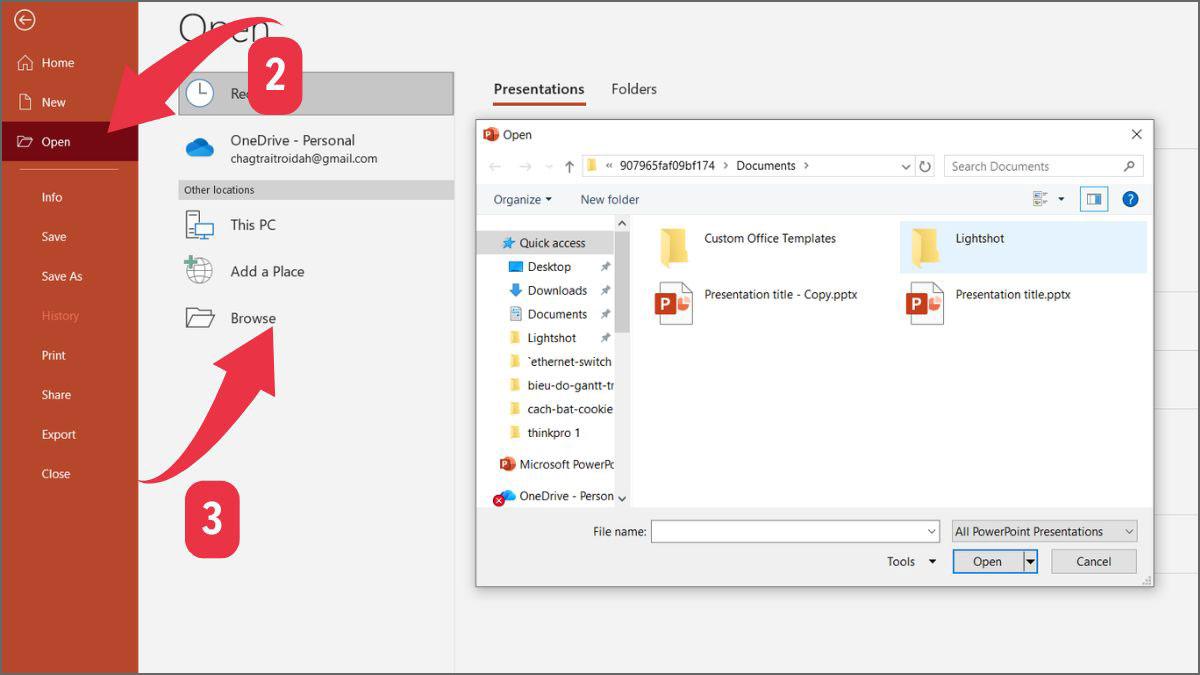Viewport: 1200px width, 675px height.
Task: Select This PC under Other locations
Action: pyautogui.click(x=254, y=224)
